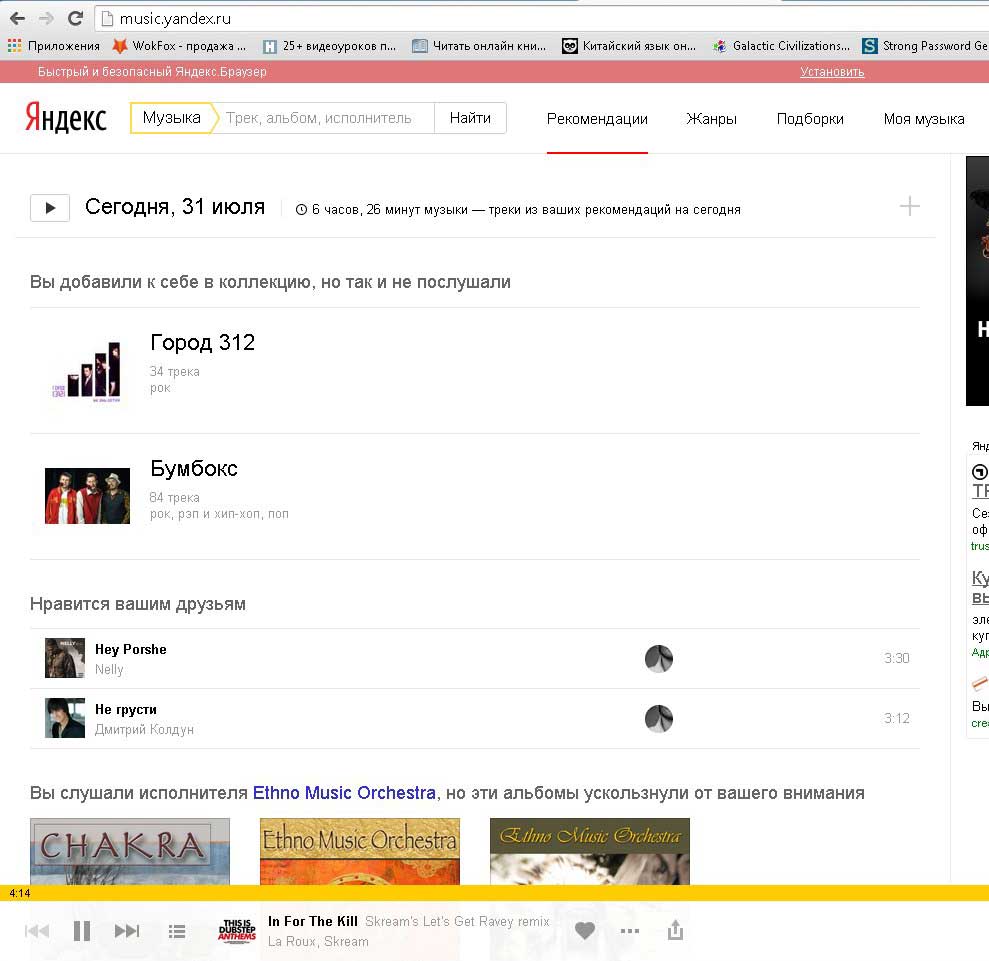Click the In For The Kill track title

(x=312, y=921)
